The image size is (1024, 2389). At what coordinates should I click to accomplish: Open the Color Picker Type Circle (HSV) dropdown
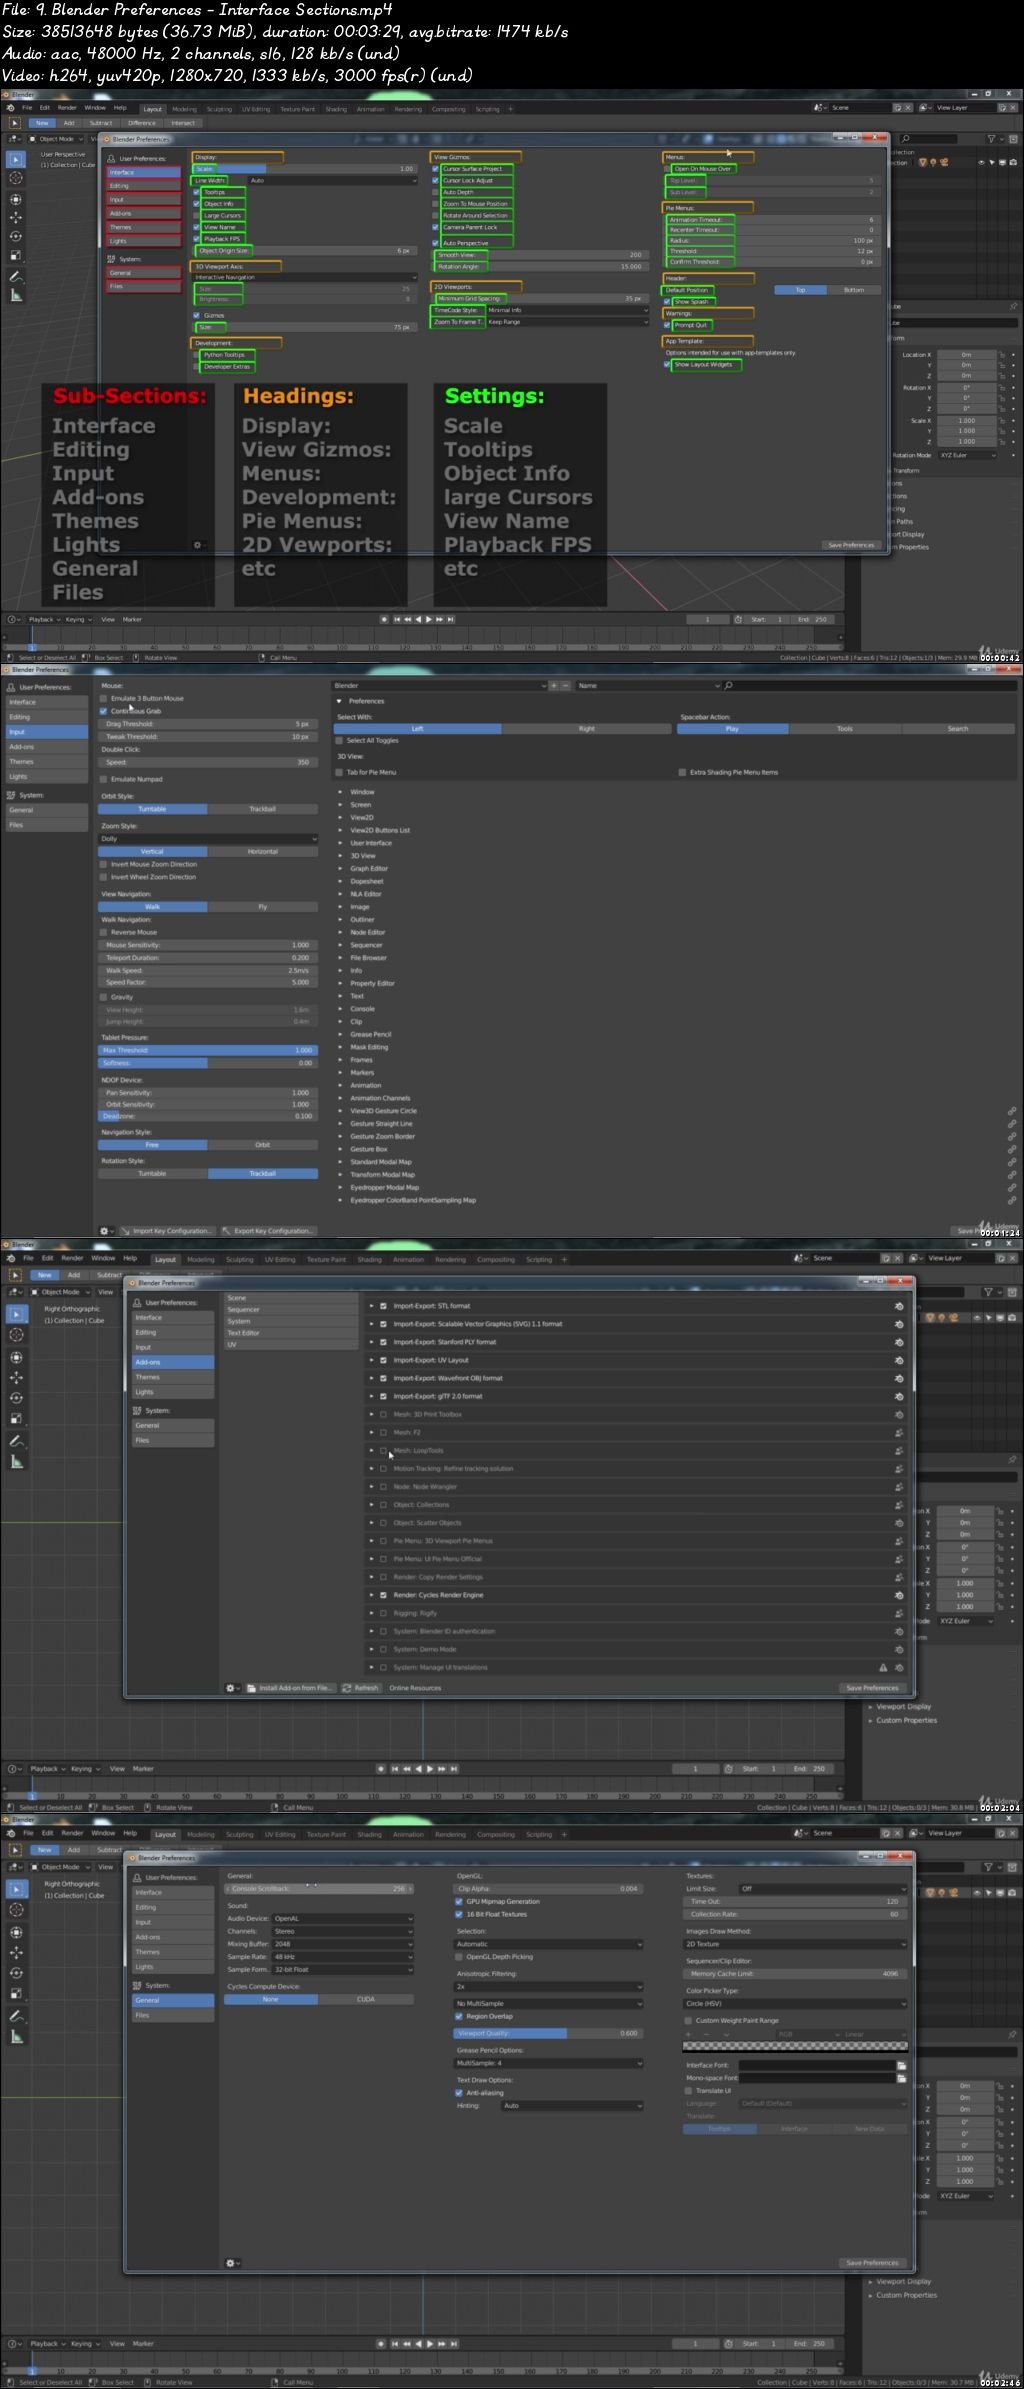[795, 2004]
